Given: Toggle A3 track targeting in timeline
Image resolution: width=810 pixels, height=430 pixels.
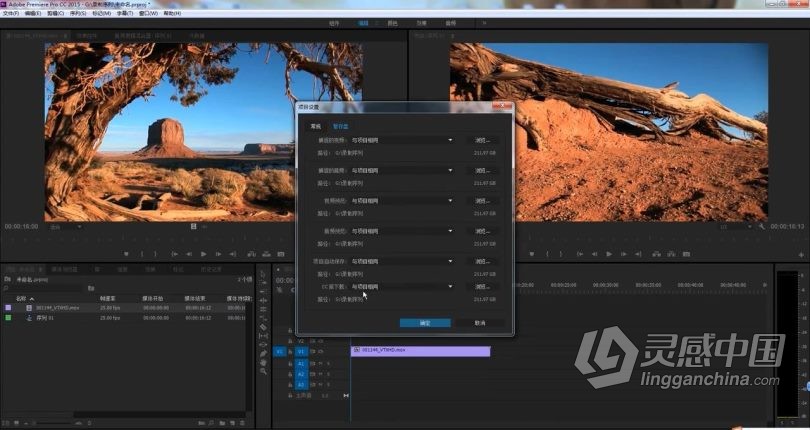Looking at the screenshot, I should pyautogui.click(x=302, y=385).
